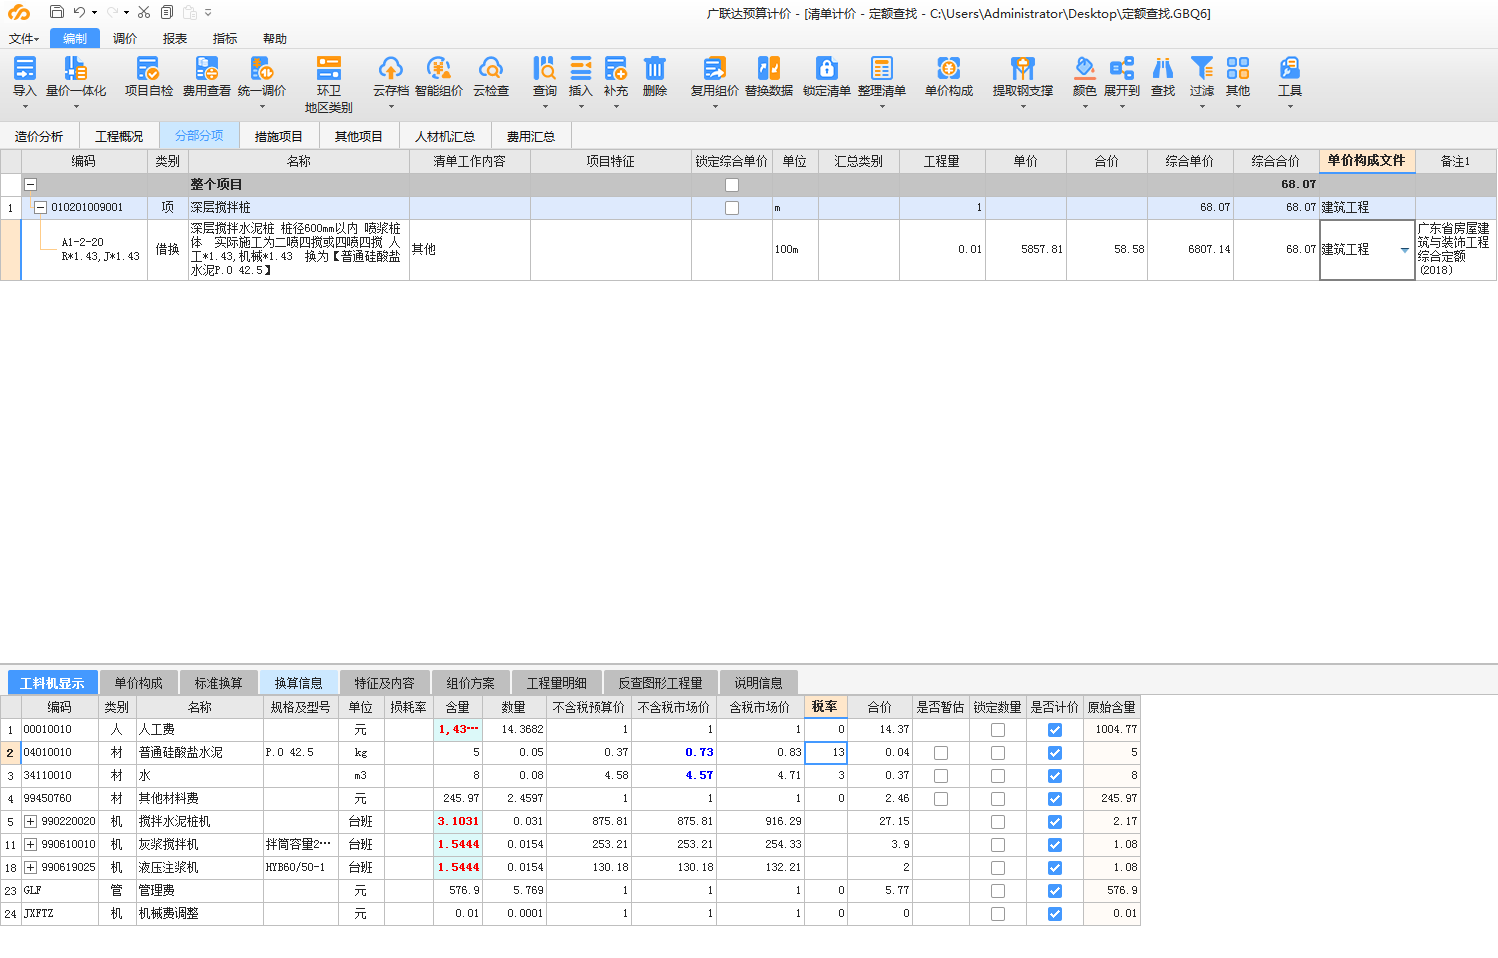This screenshot has height=958, width=1498.
Task: Open the 过滤 filter tool
Action: (1201, 68)
